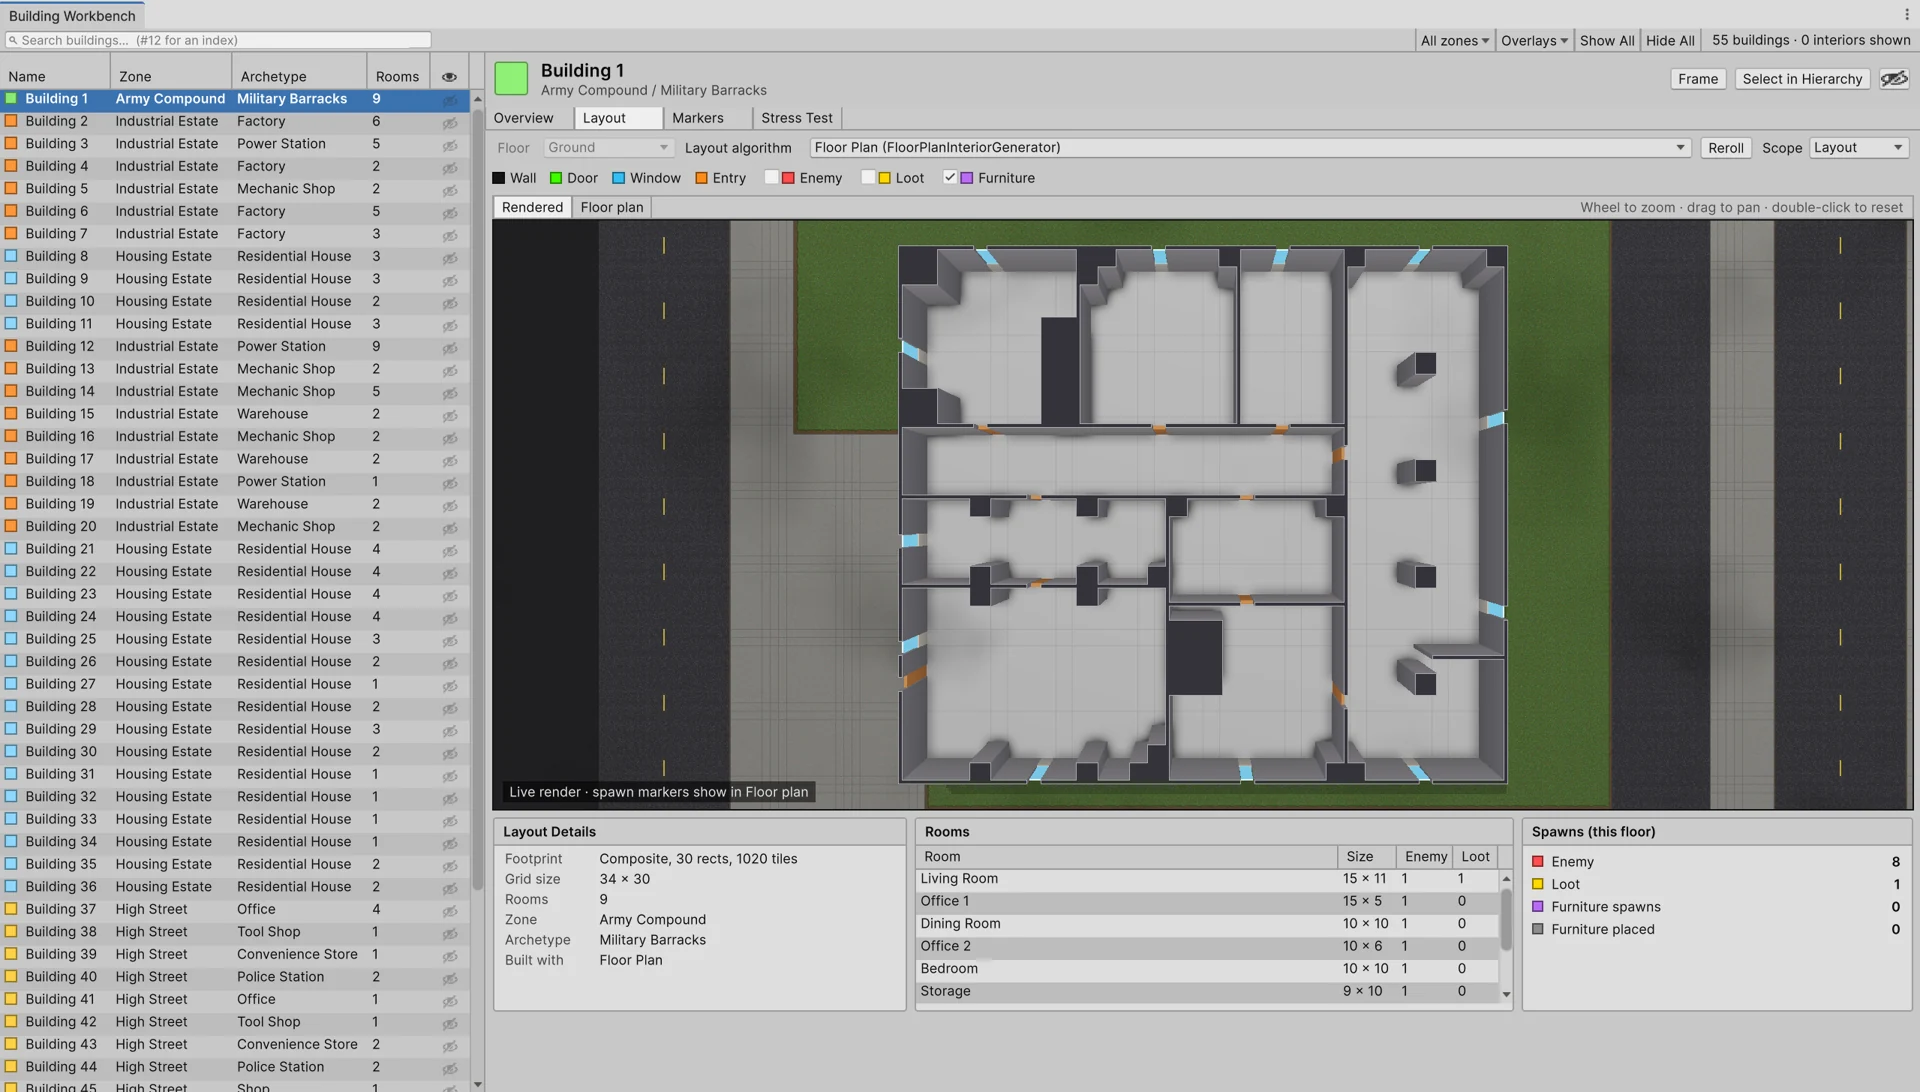1920x1092 pixels.
Task: Click the black Wall legend swatch
Action: coord(498,178)
